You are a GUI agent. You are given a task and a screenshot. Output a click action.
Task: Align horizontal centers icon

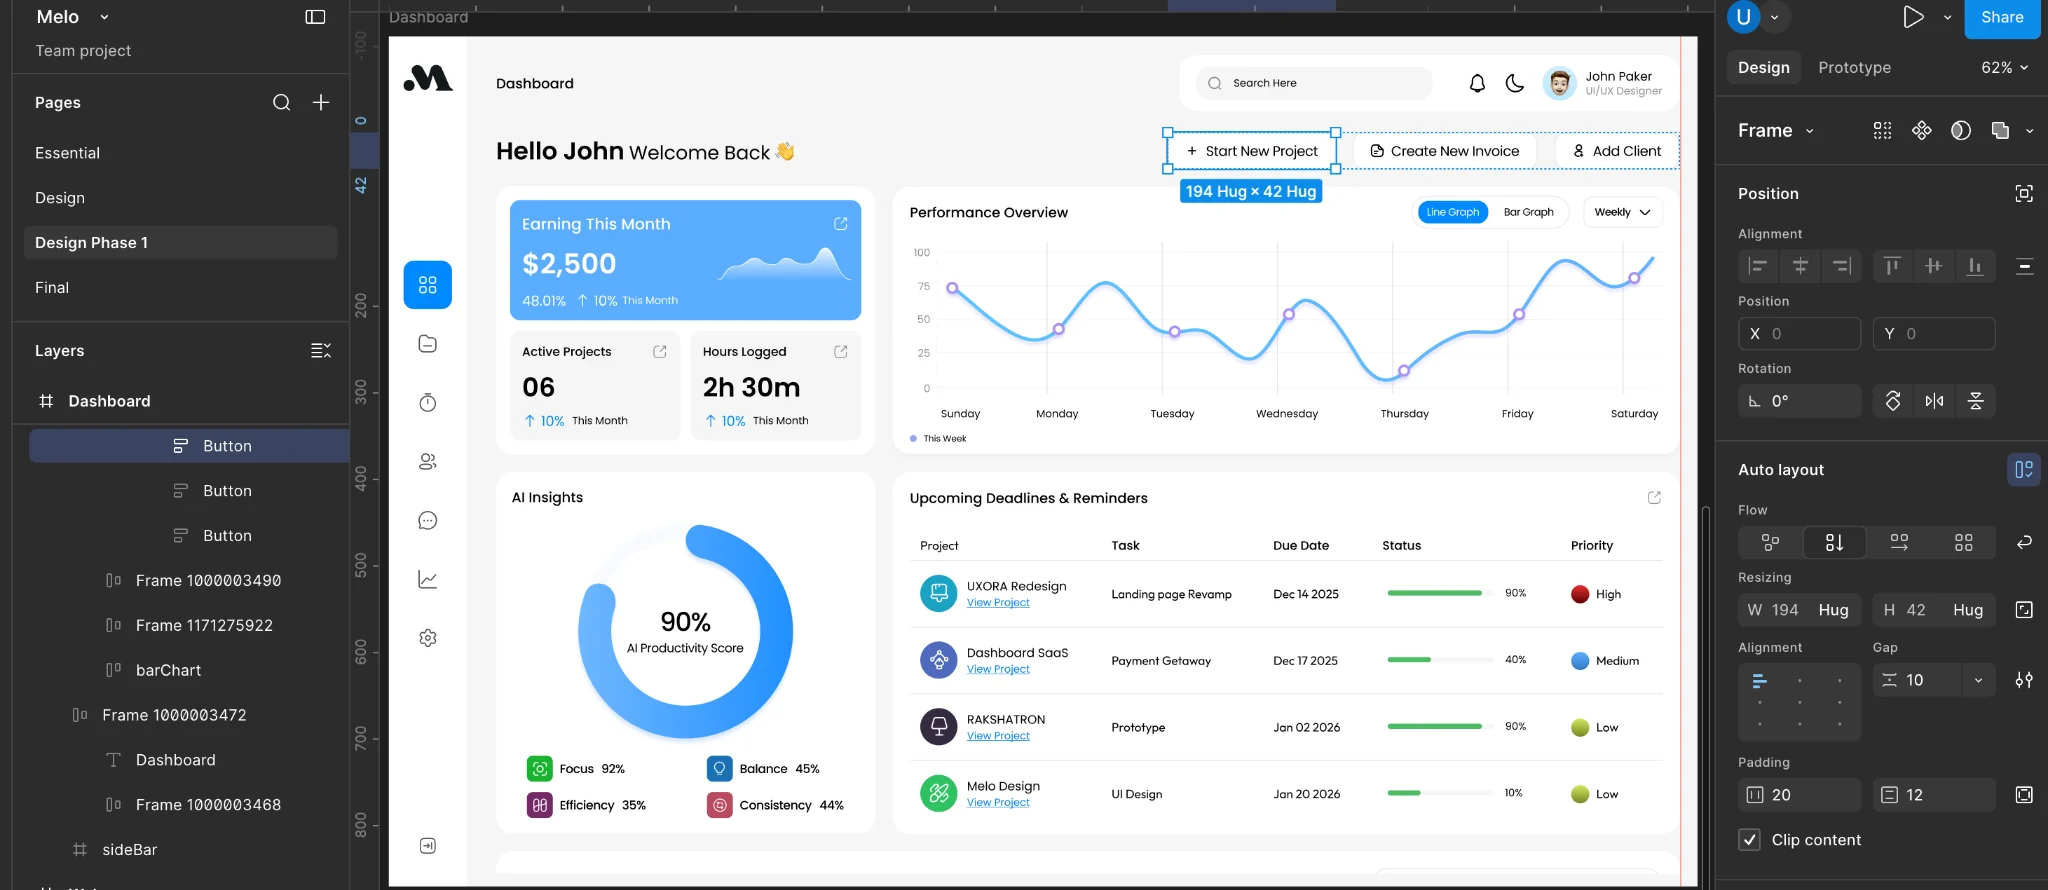pyautogui.click(x=1800, y=266)
